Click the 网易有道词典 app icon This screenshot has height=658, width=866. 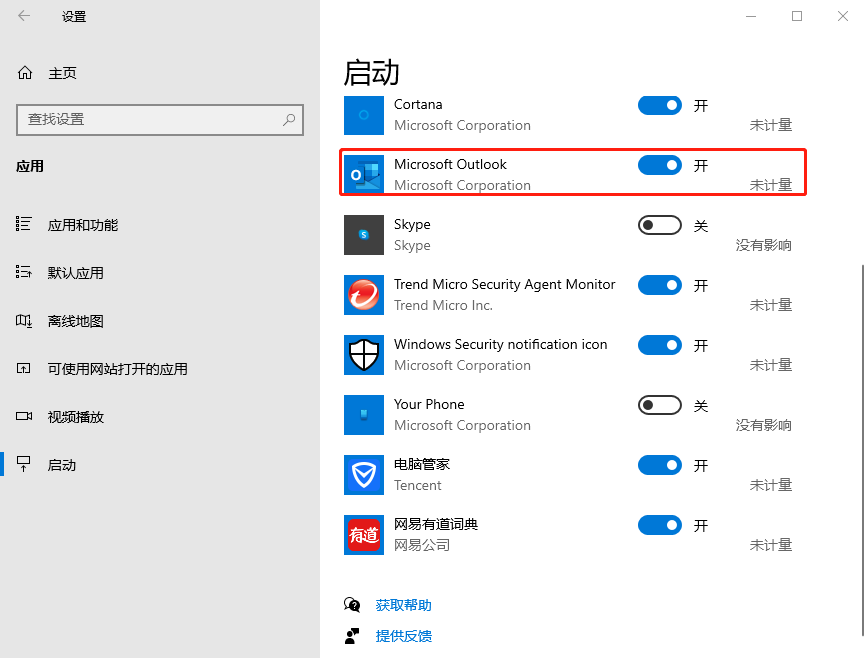364,535
